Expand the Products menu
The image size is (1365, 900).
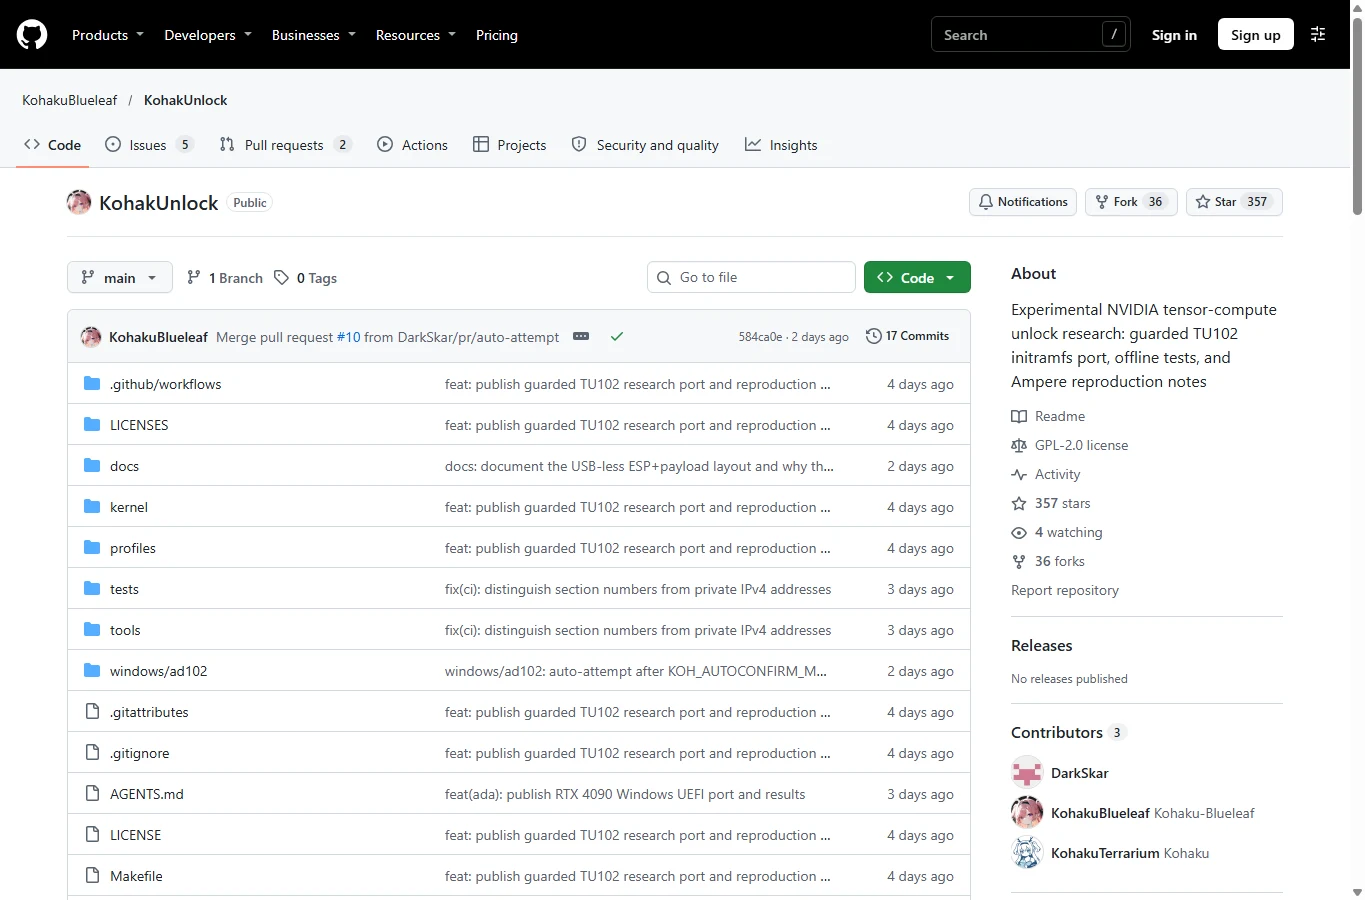click(x=108, y=35)
